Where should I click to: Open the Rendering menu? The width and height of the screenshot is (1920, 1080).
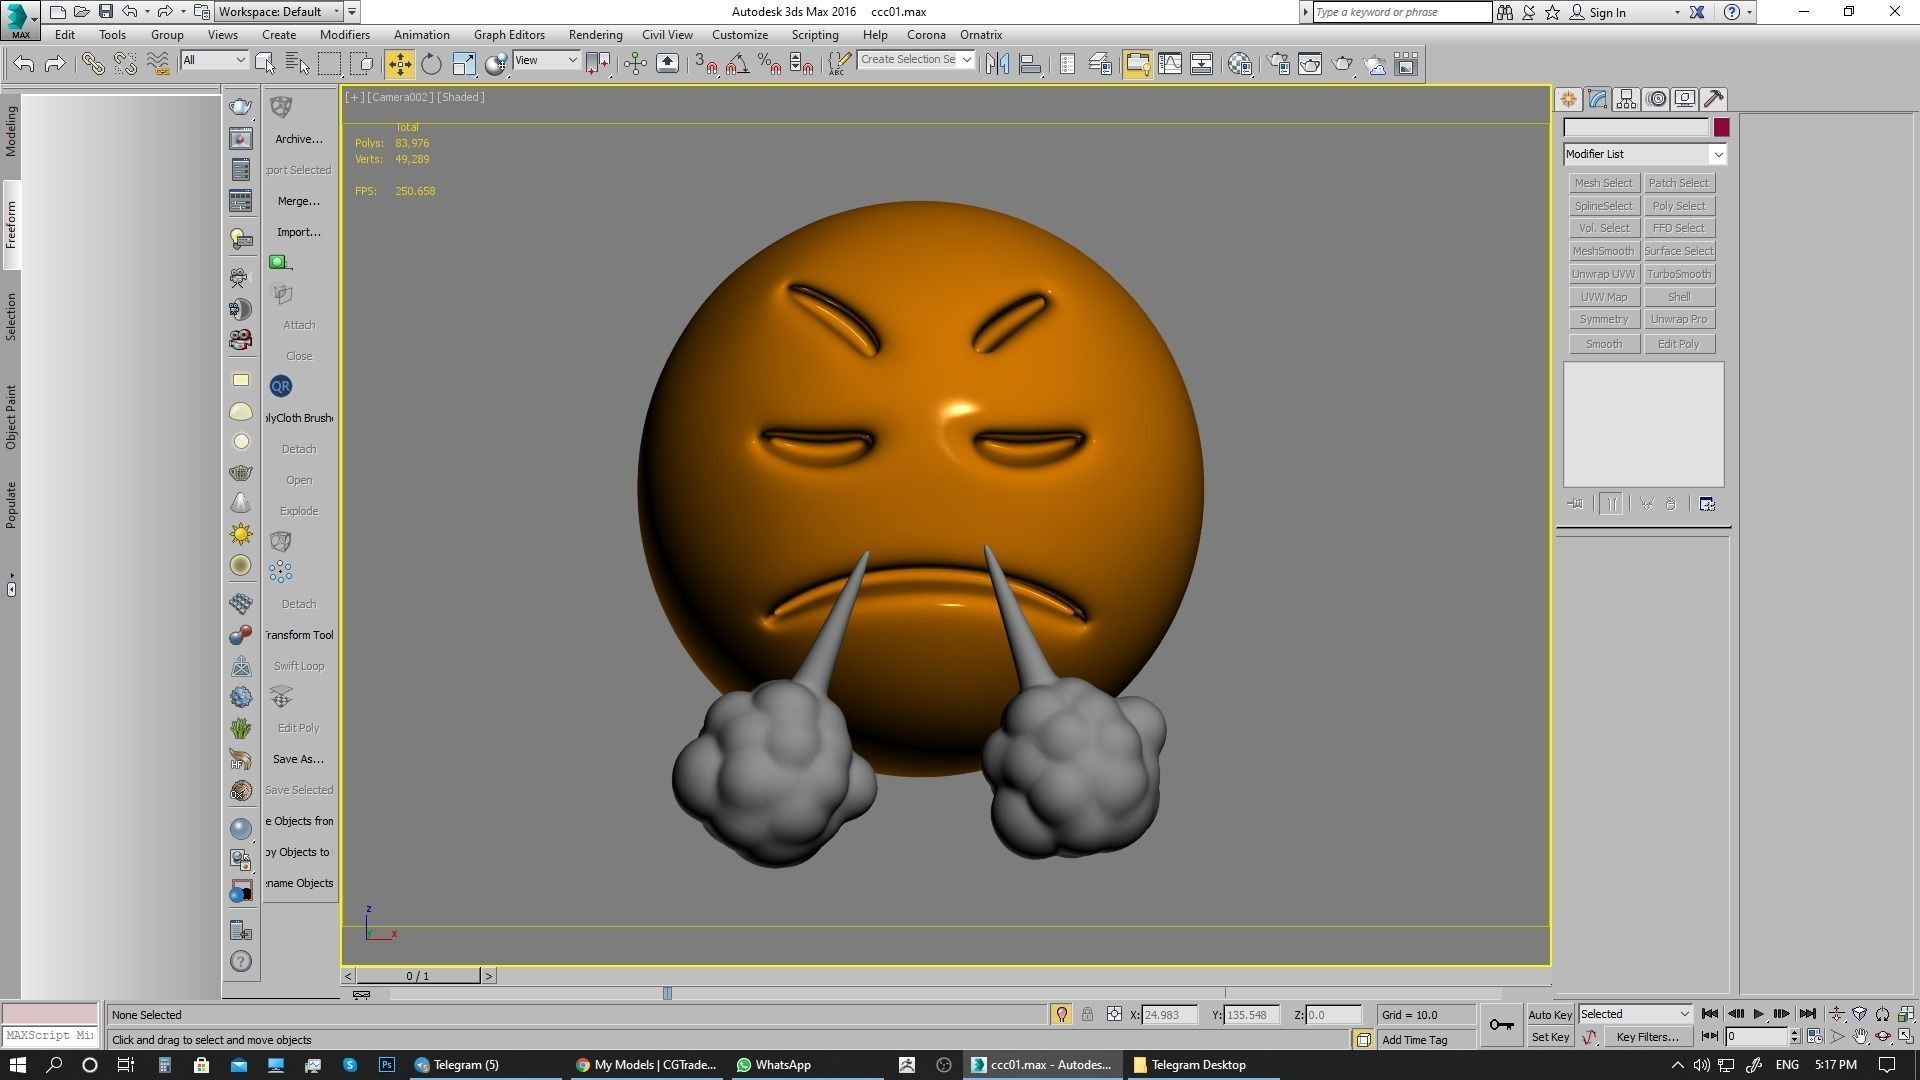(595, 34)
